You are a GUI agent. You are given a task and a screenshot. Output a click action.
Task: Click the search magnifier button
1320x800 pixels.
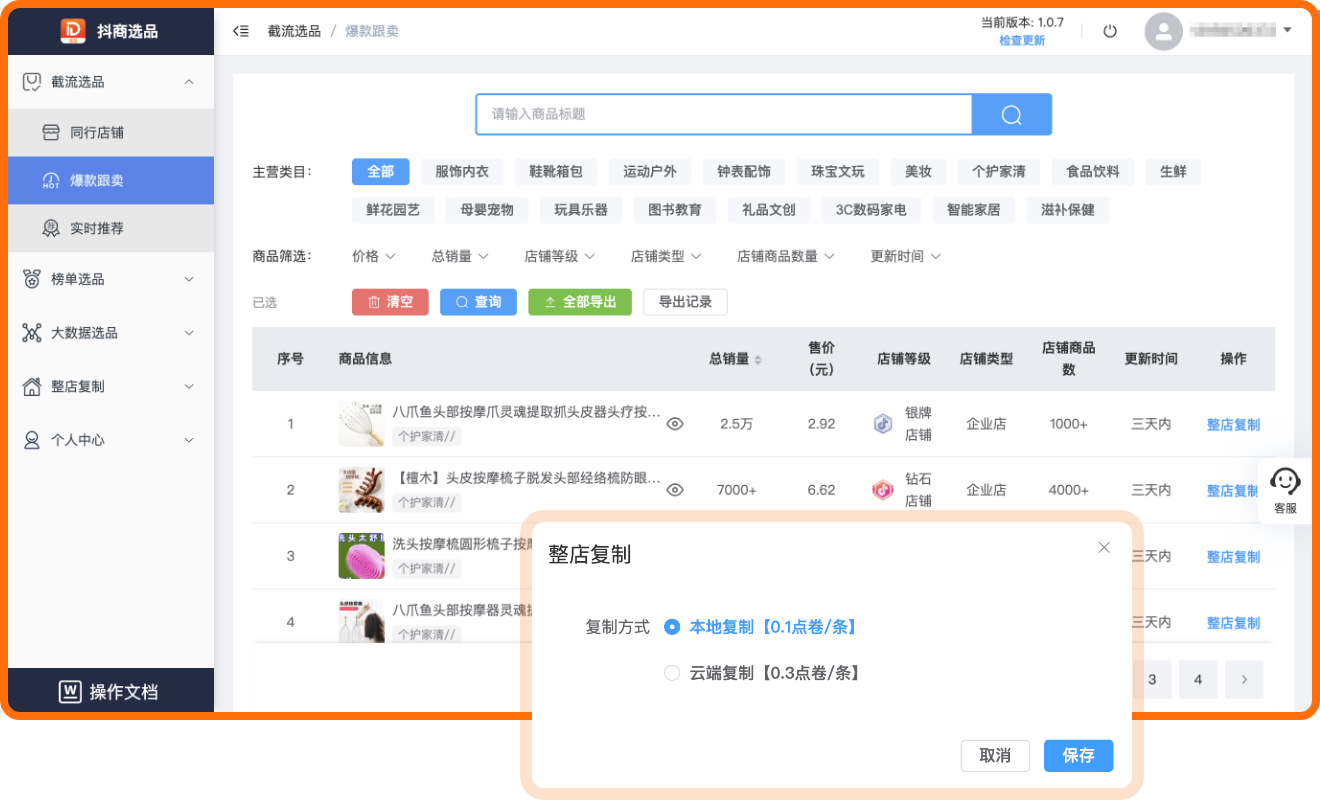click(x=1011, y=114)
